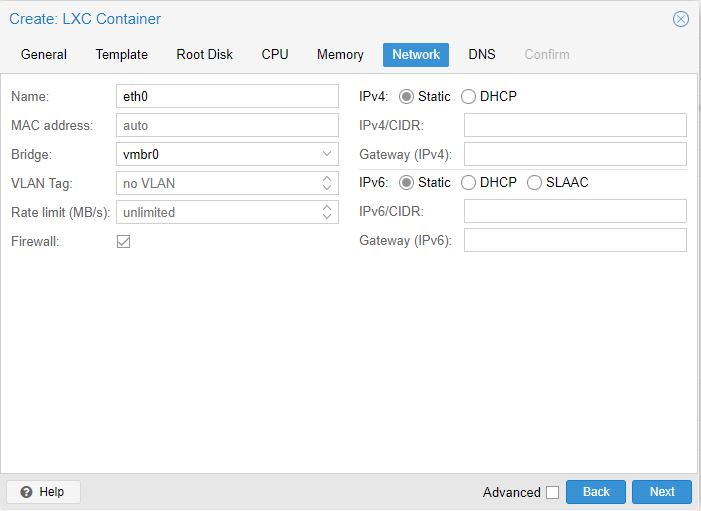Click the Gateway (IPv6) text field
The image size is (701, 511).
[x=575, y=240]
